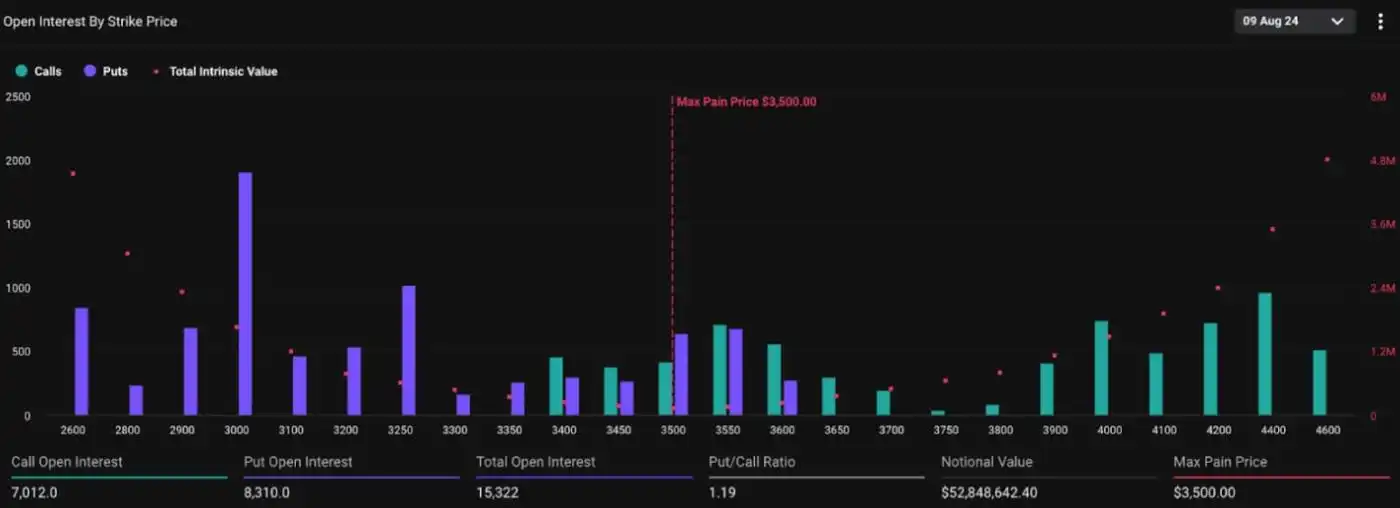This screenshot has height=508, width=1400.
Task: Open the three-dot more options menu
Action: click(1381, 21)
